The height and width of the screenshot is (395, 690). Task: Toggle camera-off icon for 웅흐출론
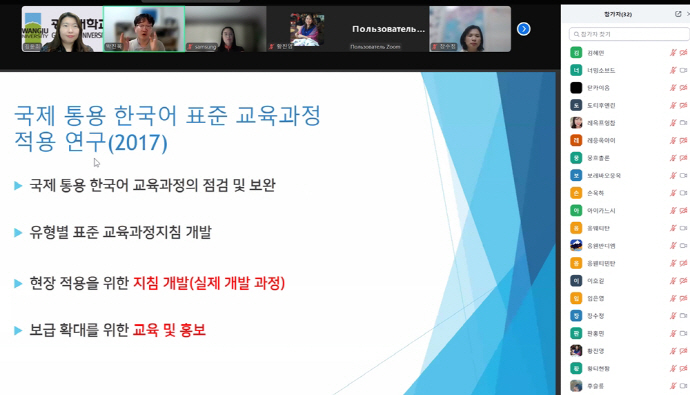683,158
